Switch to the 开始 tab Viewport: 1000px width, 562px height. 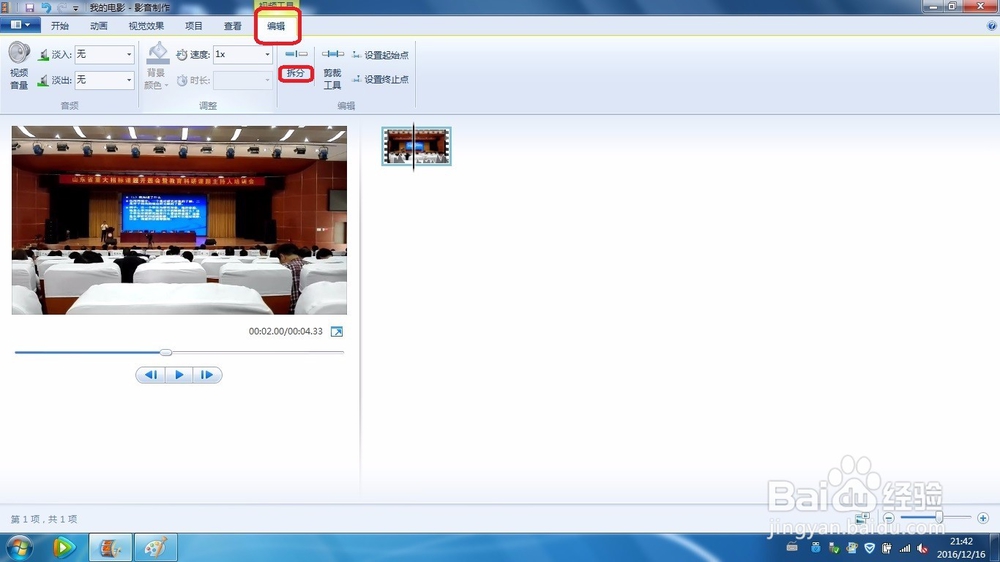pyautogui.click(x=60, y=26)
